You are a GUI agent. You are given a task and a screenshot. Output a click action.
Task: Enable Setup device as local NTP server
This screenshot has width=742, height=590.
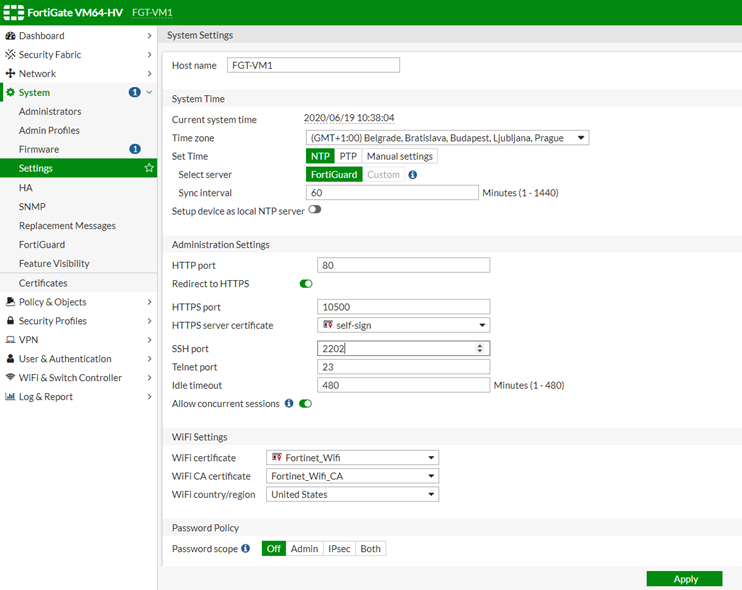[314, 210]
